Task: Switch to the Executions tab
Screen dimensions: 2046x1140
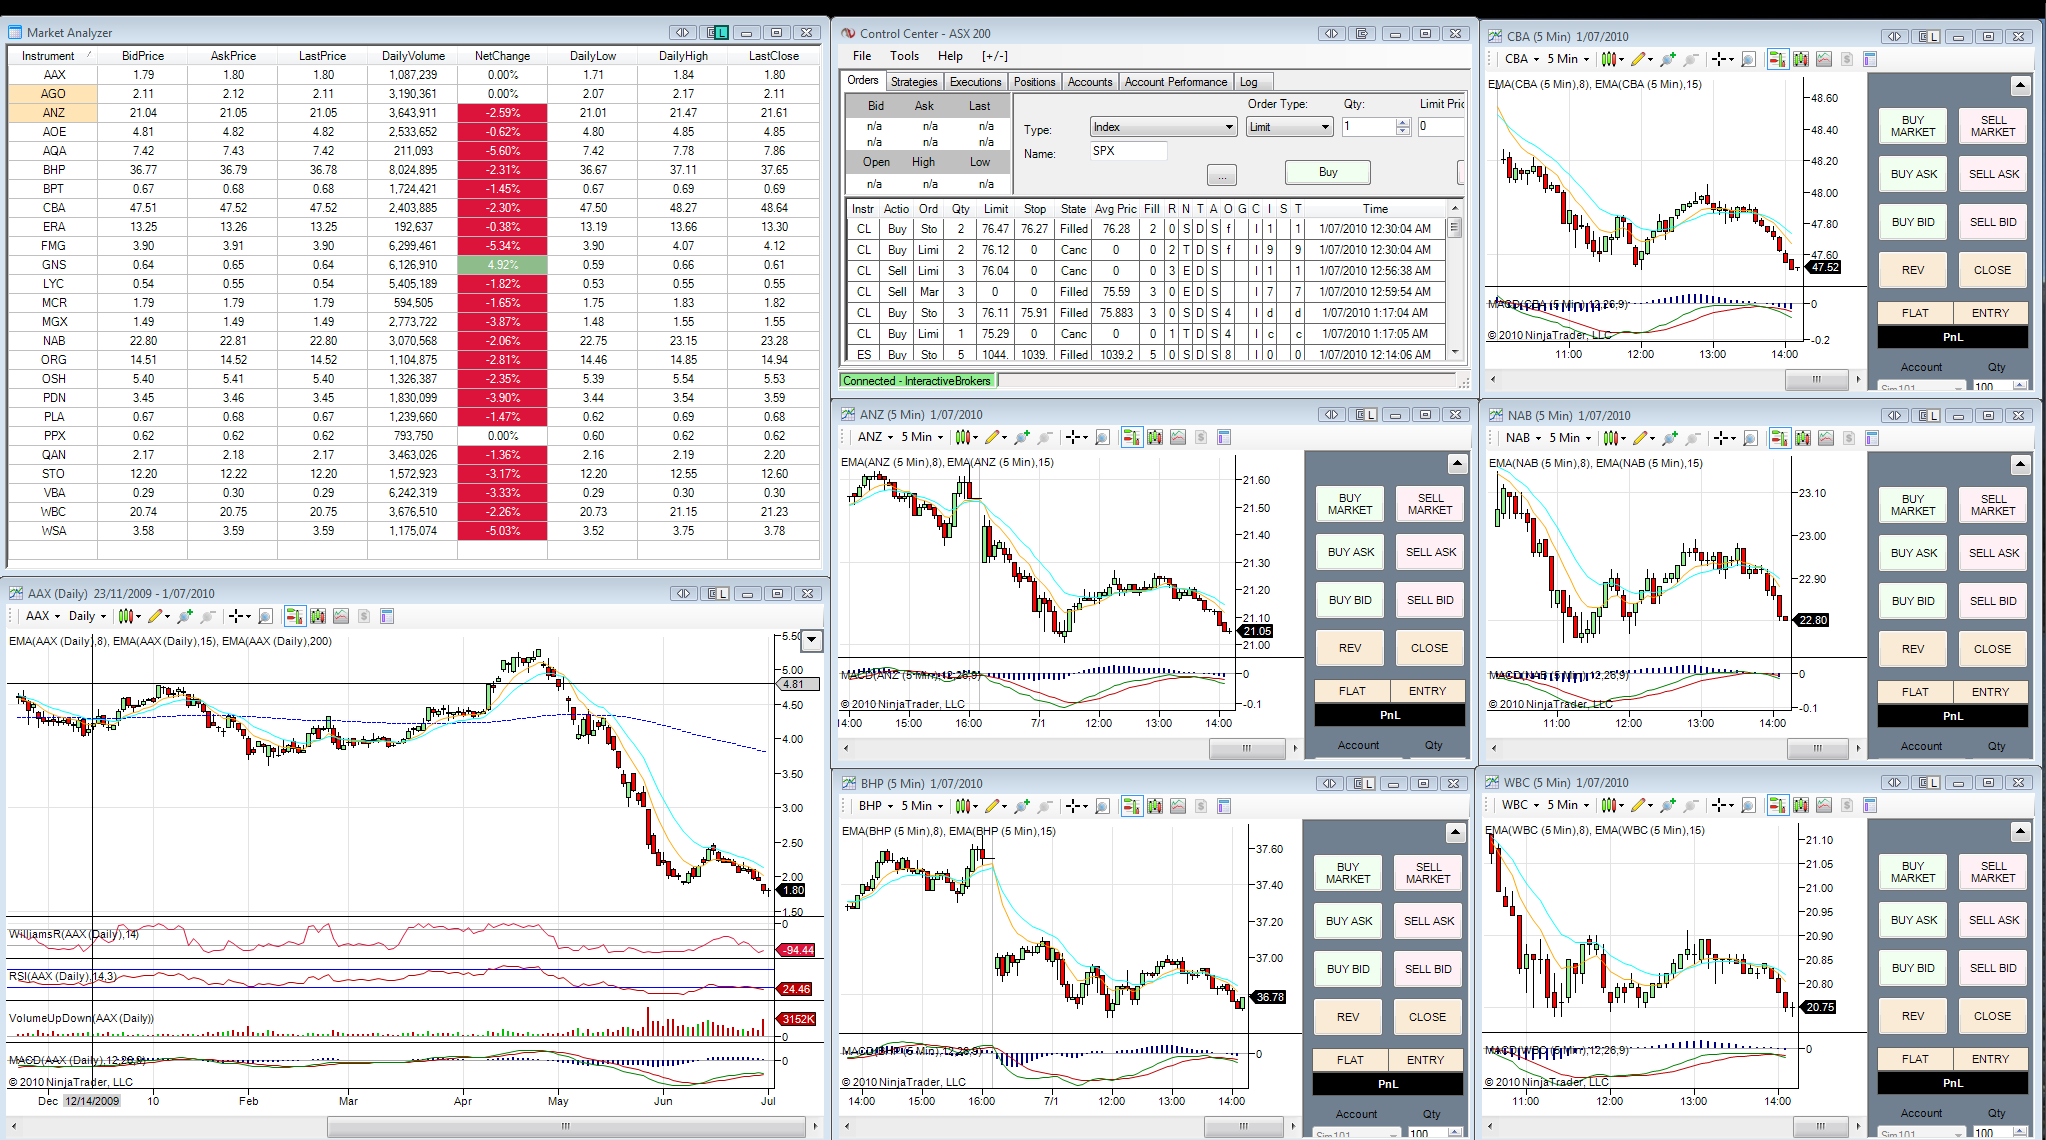Action: [x=975, y=82]
